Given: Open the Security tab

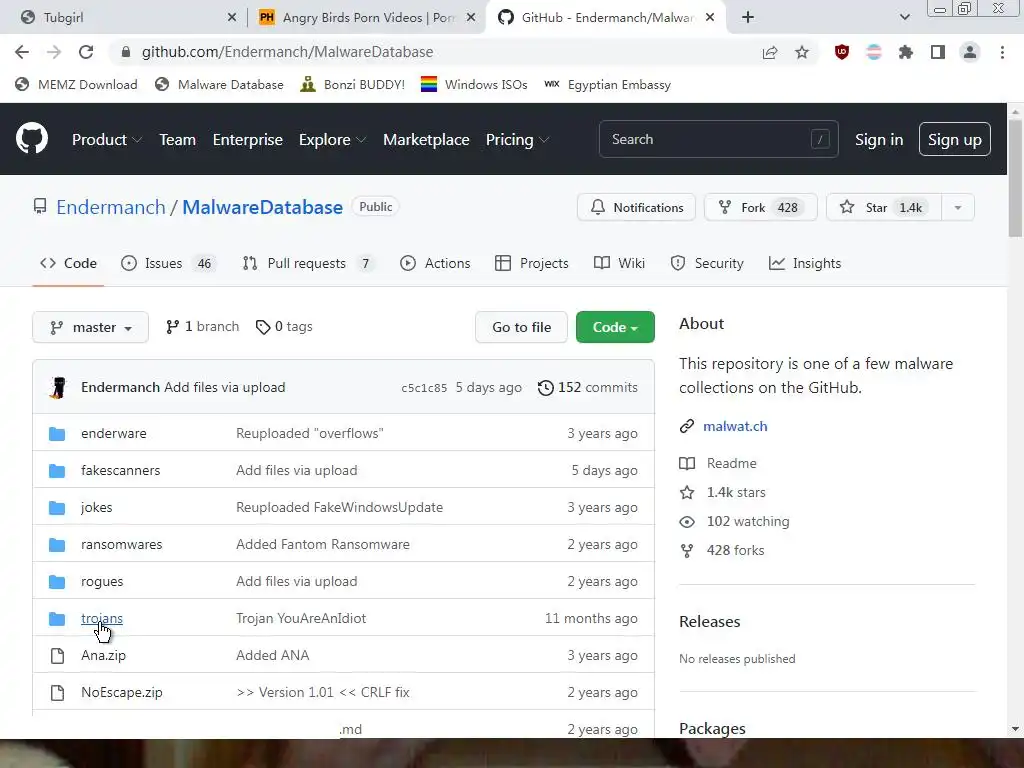Looking at the screenshot, I should [707, 263].
